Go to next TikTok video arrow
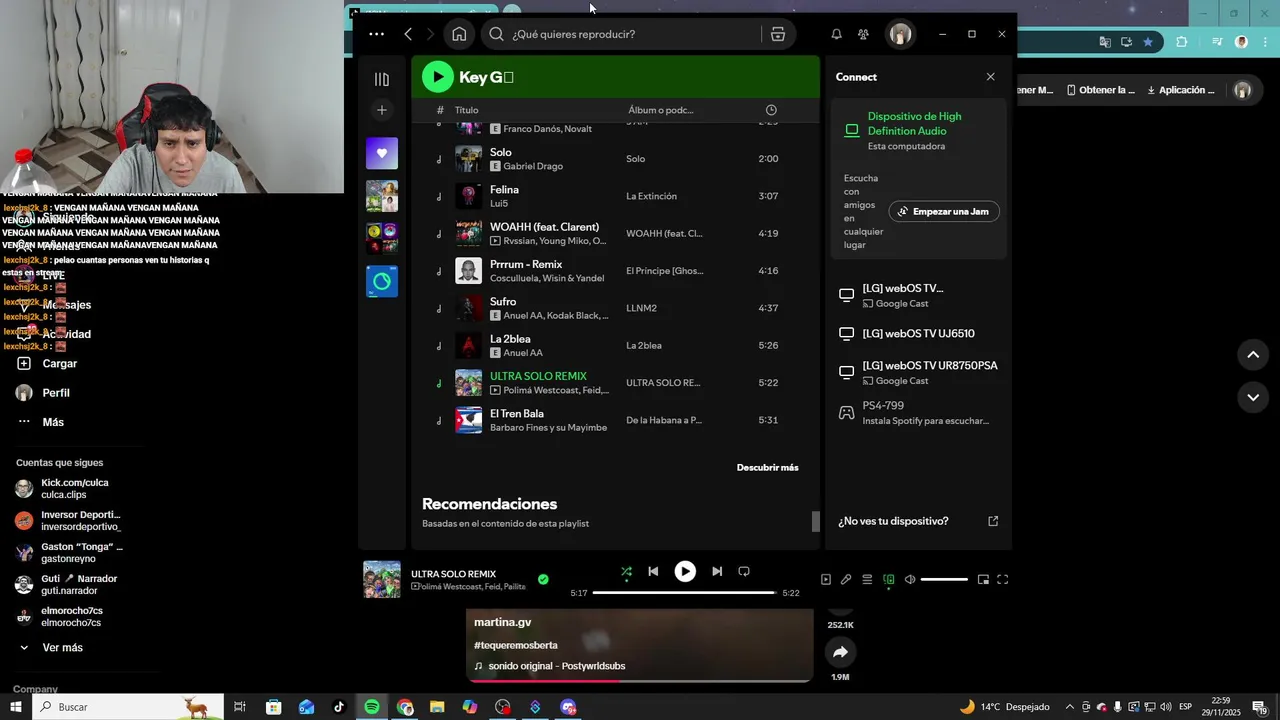This screenshot has width=1280, height=720. pos(1253,397)
